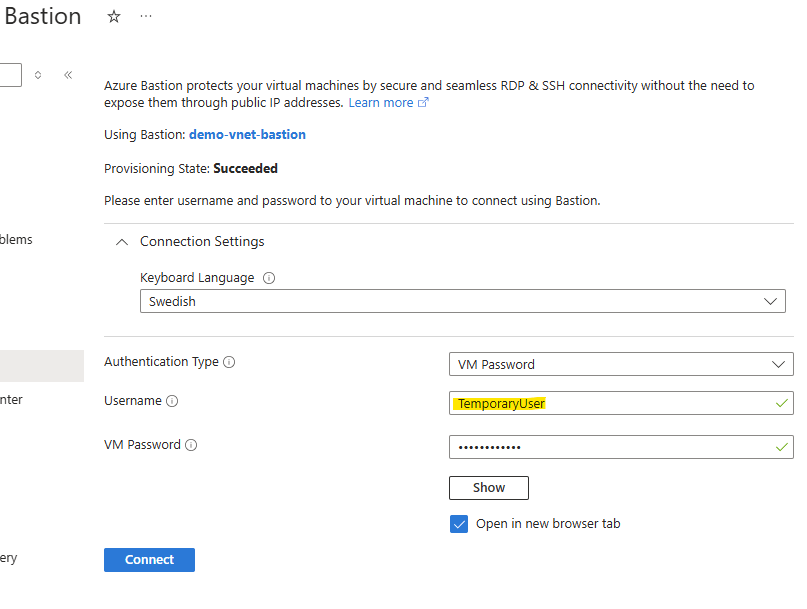Screen dimensions: 807x609
Task: Uncheck Open in new browser tab
Action: [x=459, y=524]
